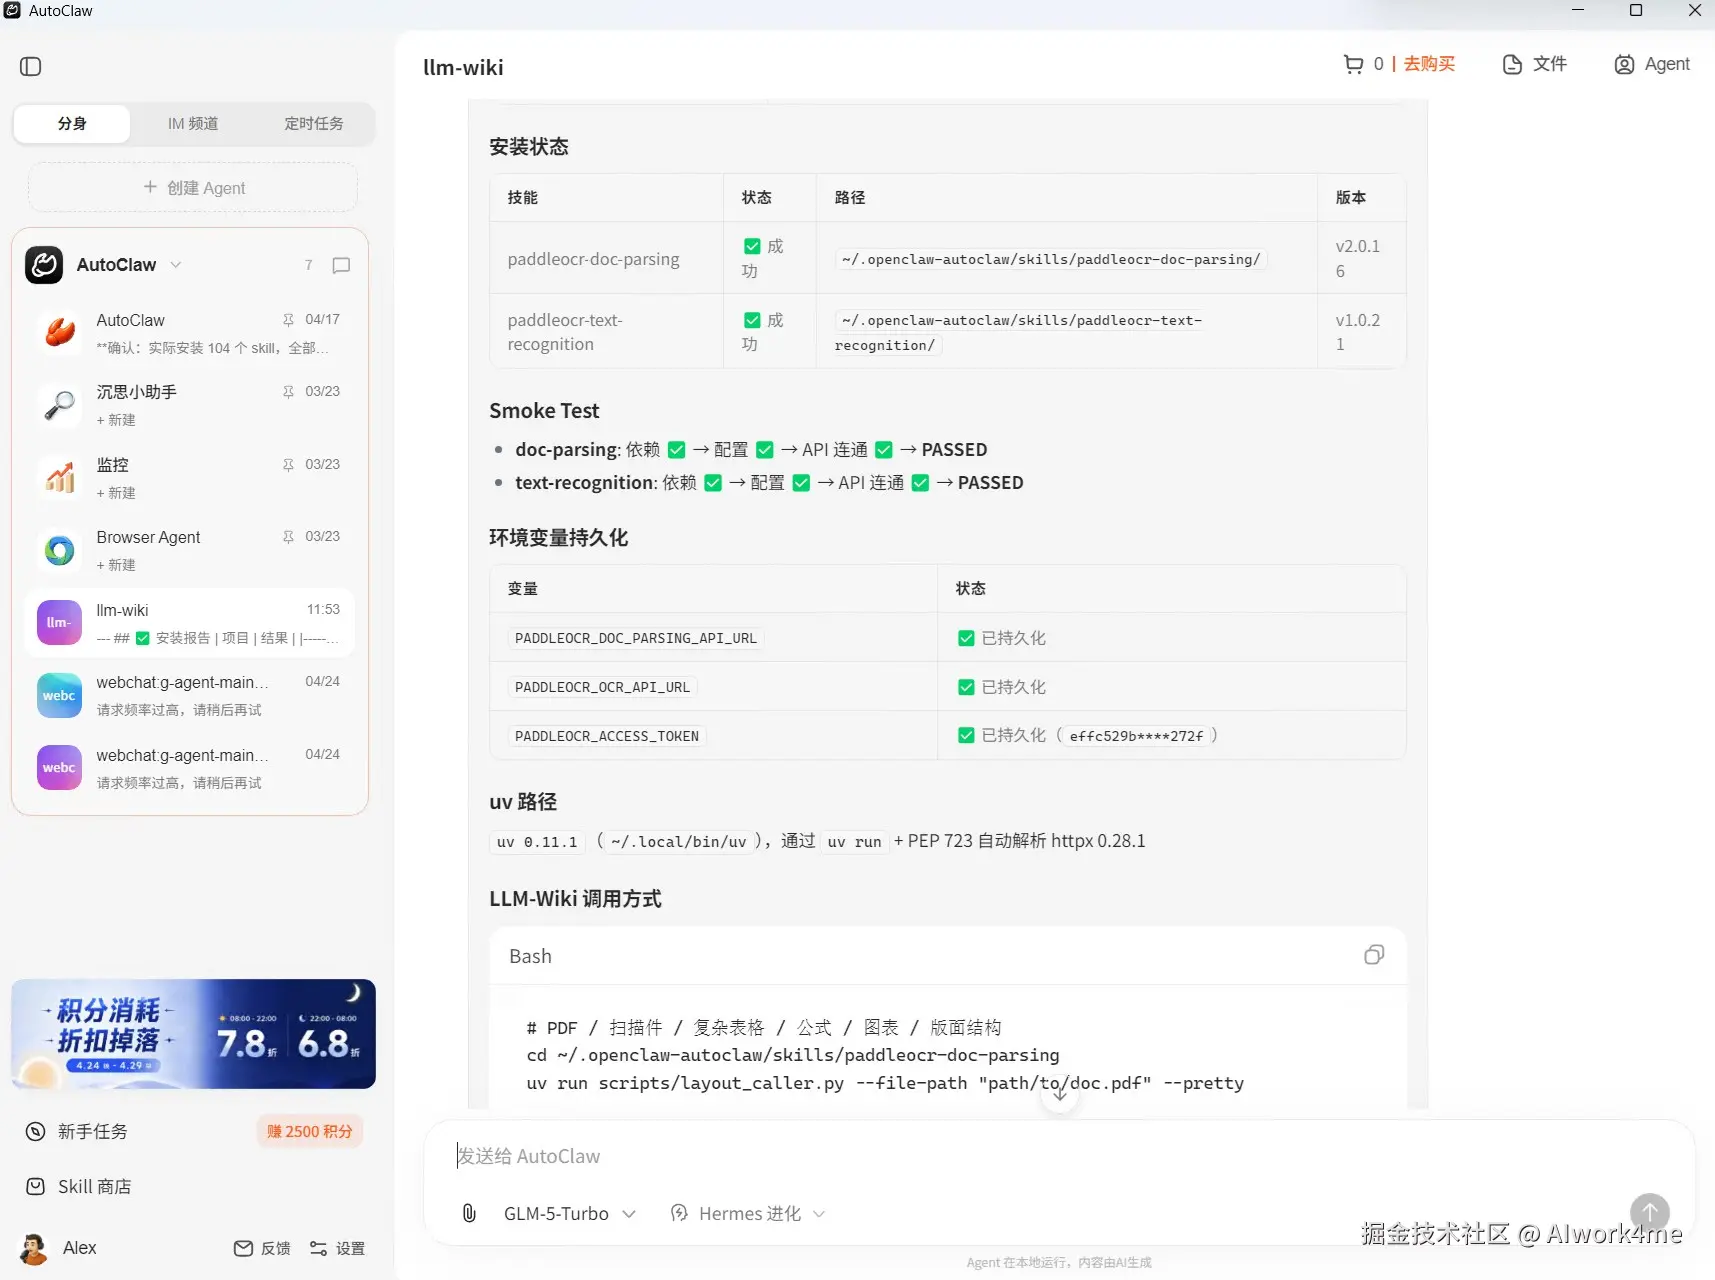Open 新手任务 in the sidebar
The image size is (1715, 1280).
point(77,1131)
